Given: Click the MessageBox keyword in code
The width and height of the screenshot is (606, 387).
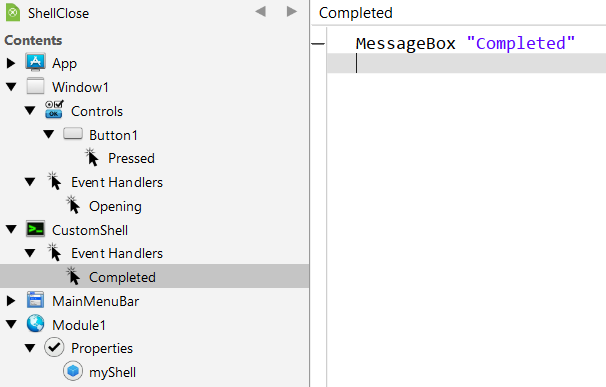Looking at the screenshot, I should [406, 43].
